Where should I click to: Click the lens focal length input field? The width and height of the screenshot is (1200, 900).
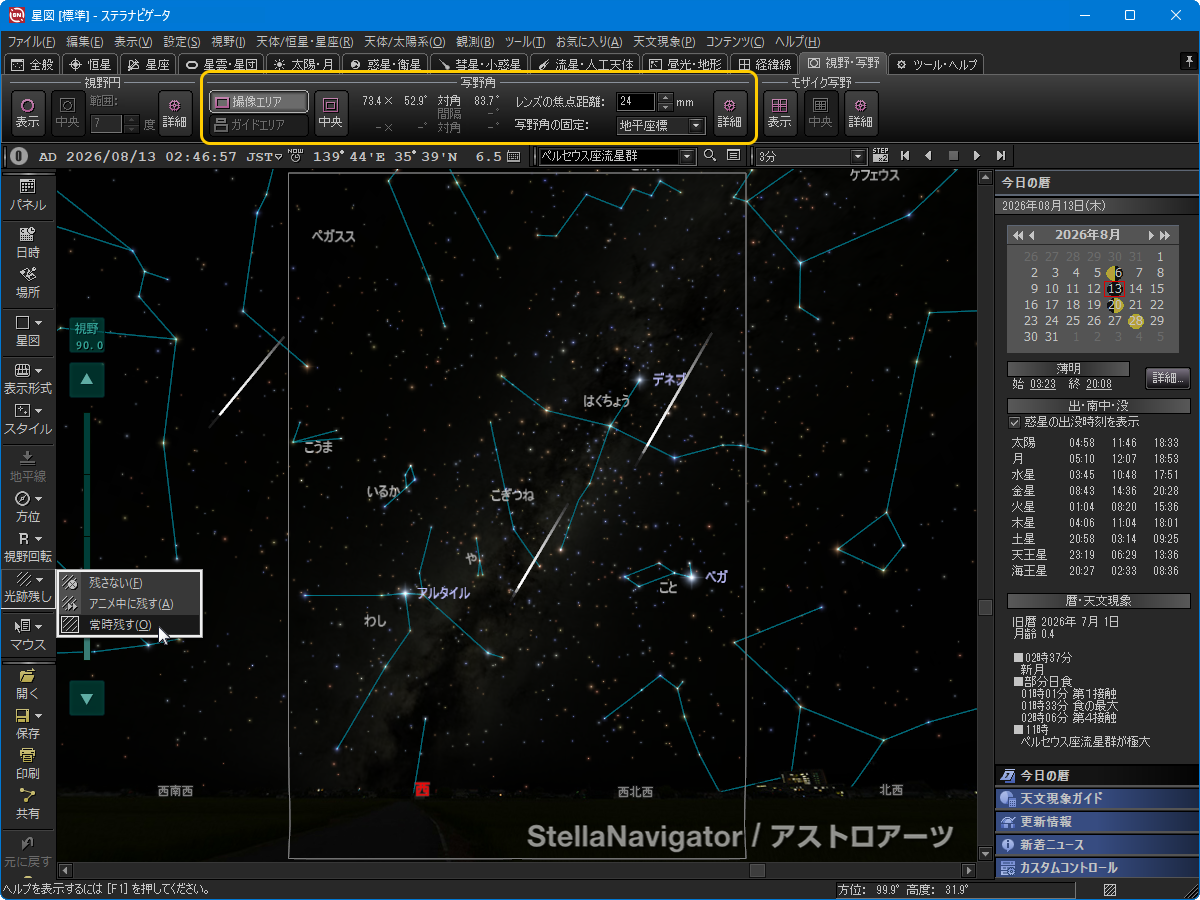click(636, 102)
